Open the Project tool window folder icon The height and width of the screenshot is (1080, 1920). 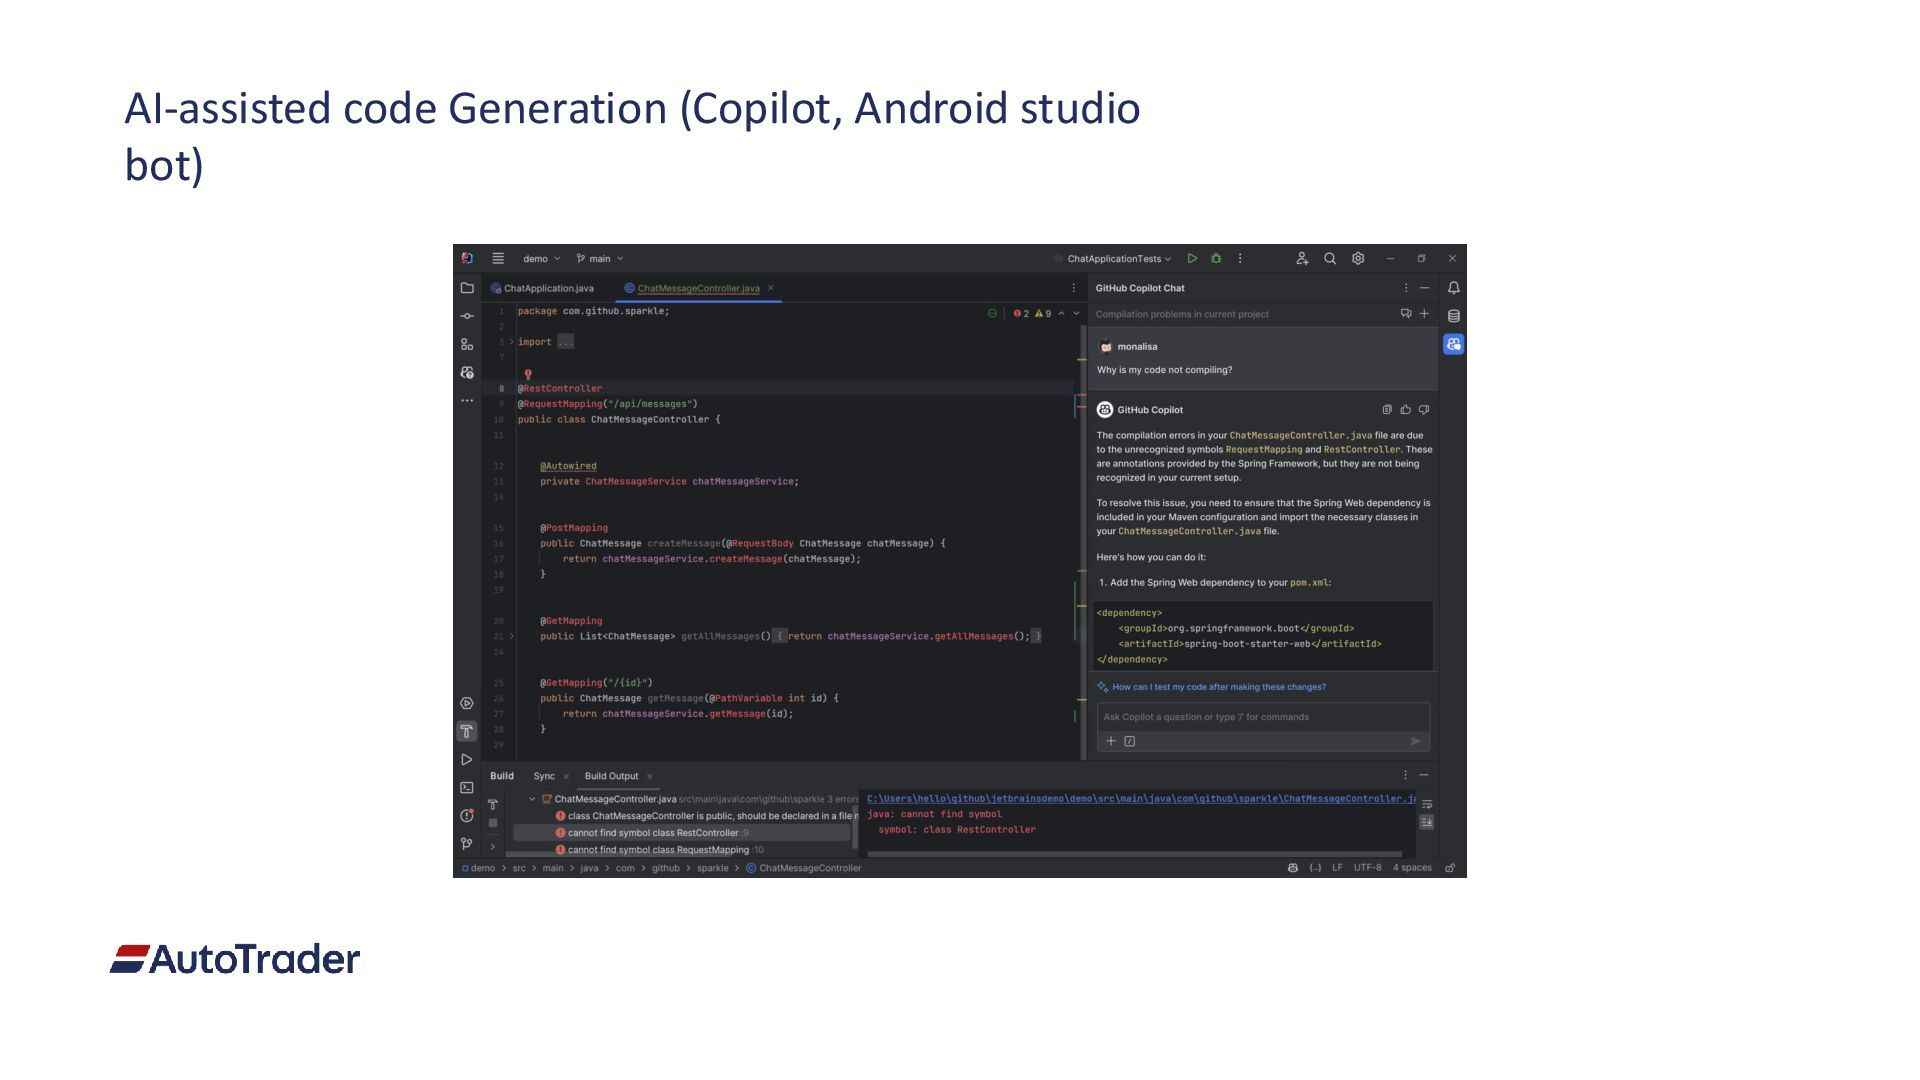pos(467,288)
